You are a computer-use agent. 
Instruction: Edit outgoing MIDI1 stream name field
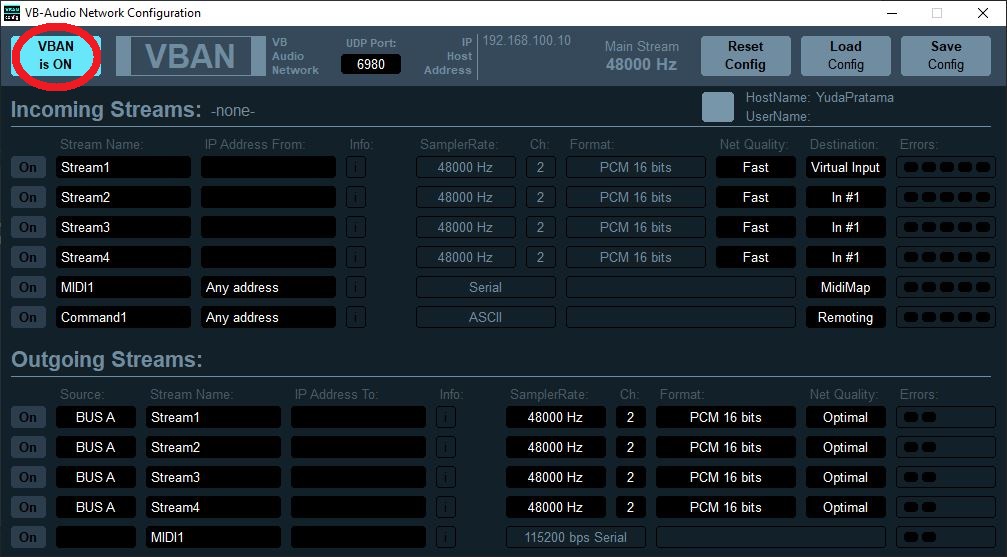(x=213, y=537)
